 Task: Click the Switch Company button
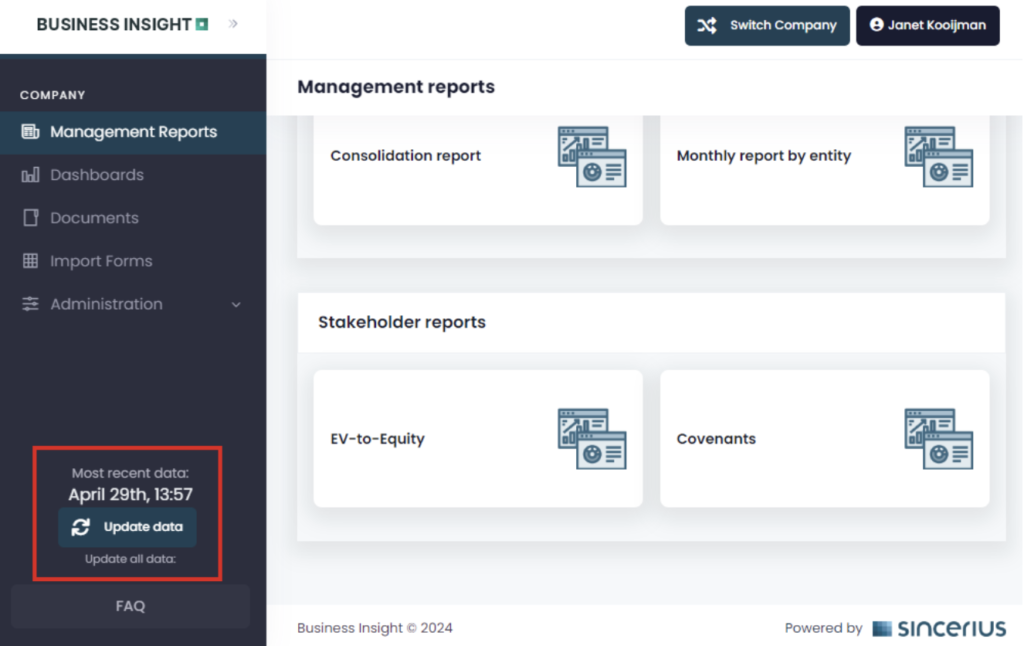767,25
